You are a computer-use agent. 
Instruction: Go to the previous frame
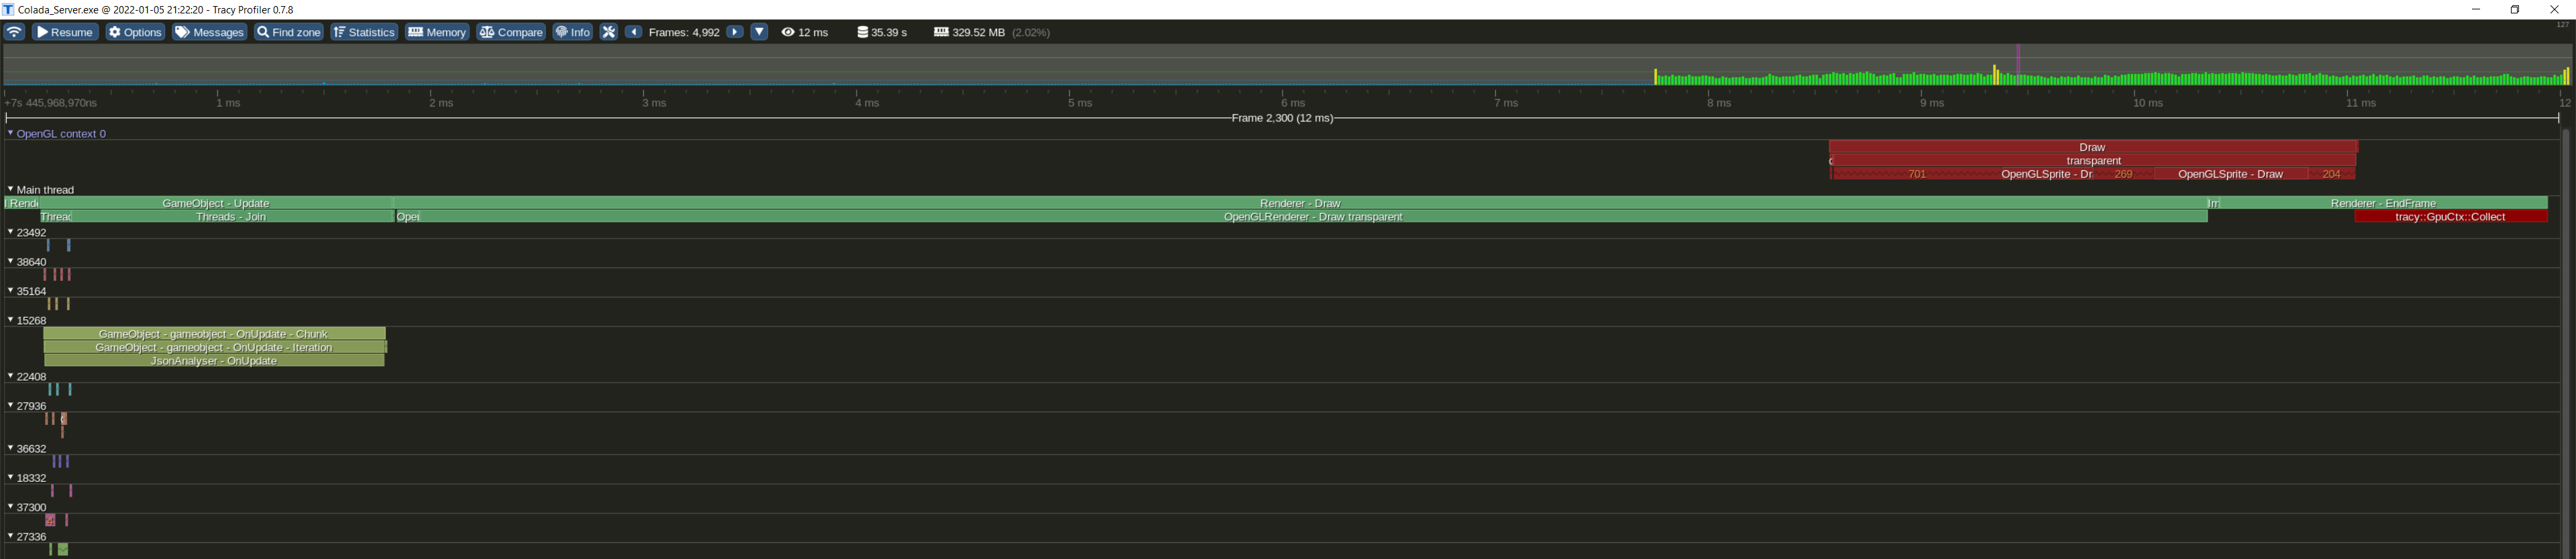tap(633, 32)
